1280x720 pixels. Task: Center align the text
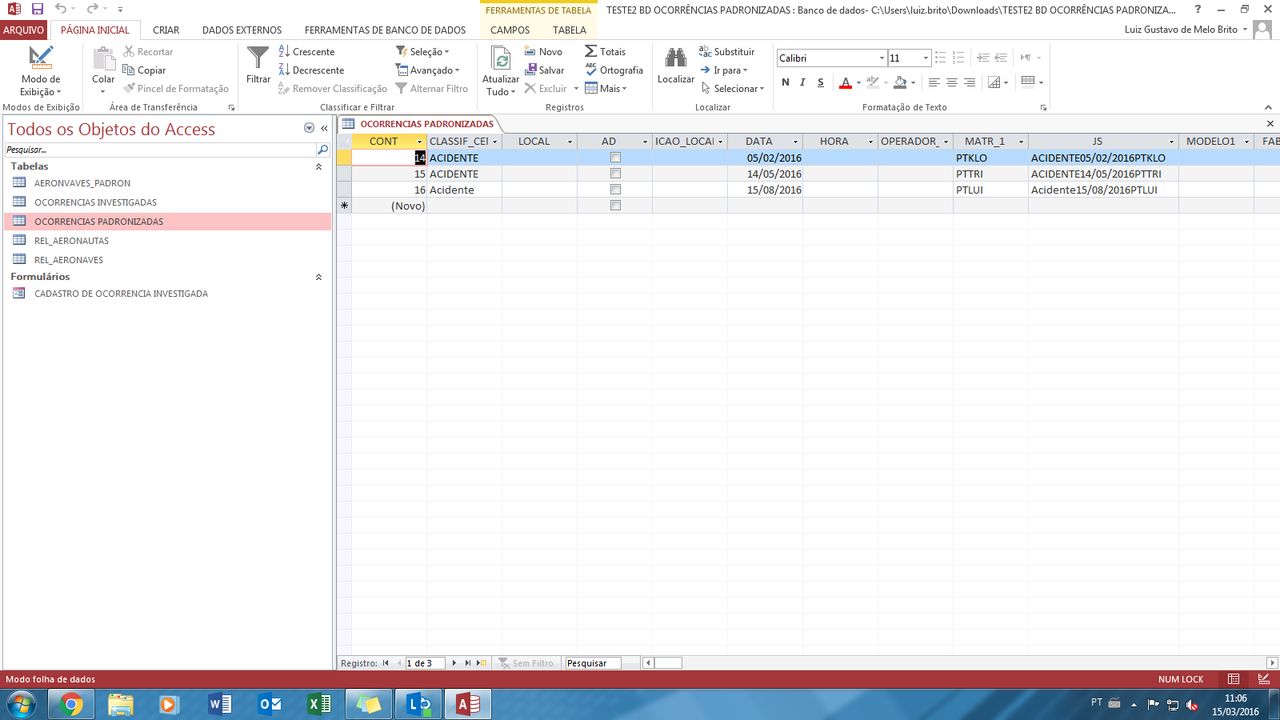click(x=952, y=82)
